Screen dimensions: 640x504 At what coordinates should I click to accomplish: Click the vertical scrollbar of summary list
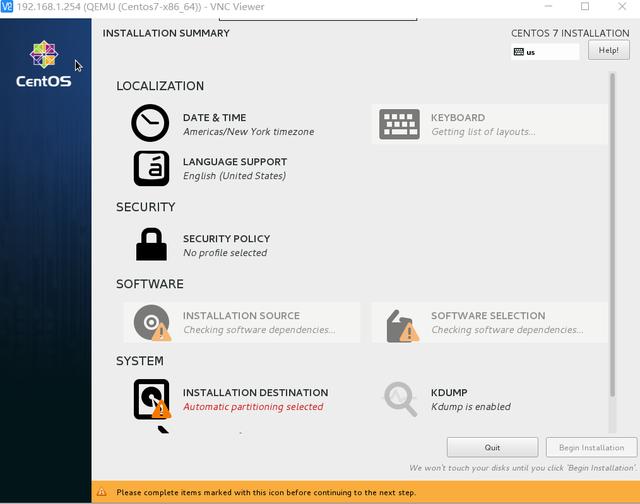click(x=612, y=235)
